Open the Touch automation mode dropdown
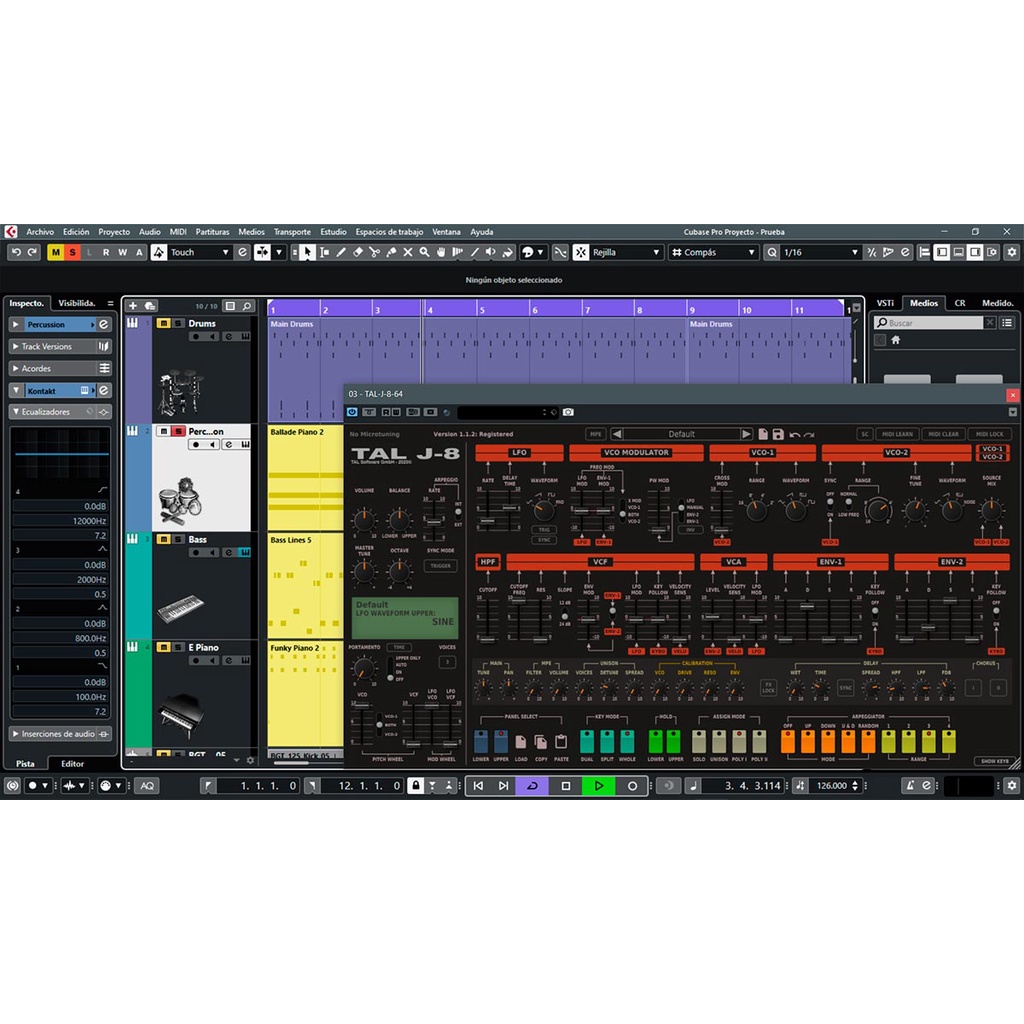Screen dimensions: 1024x1024 [x=200, y=252]
